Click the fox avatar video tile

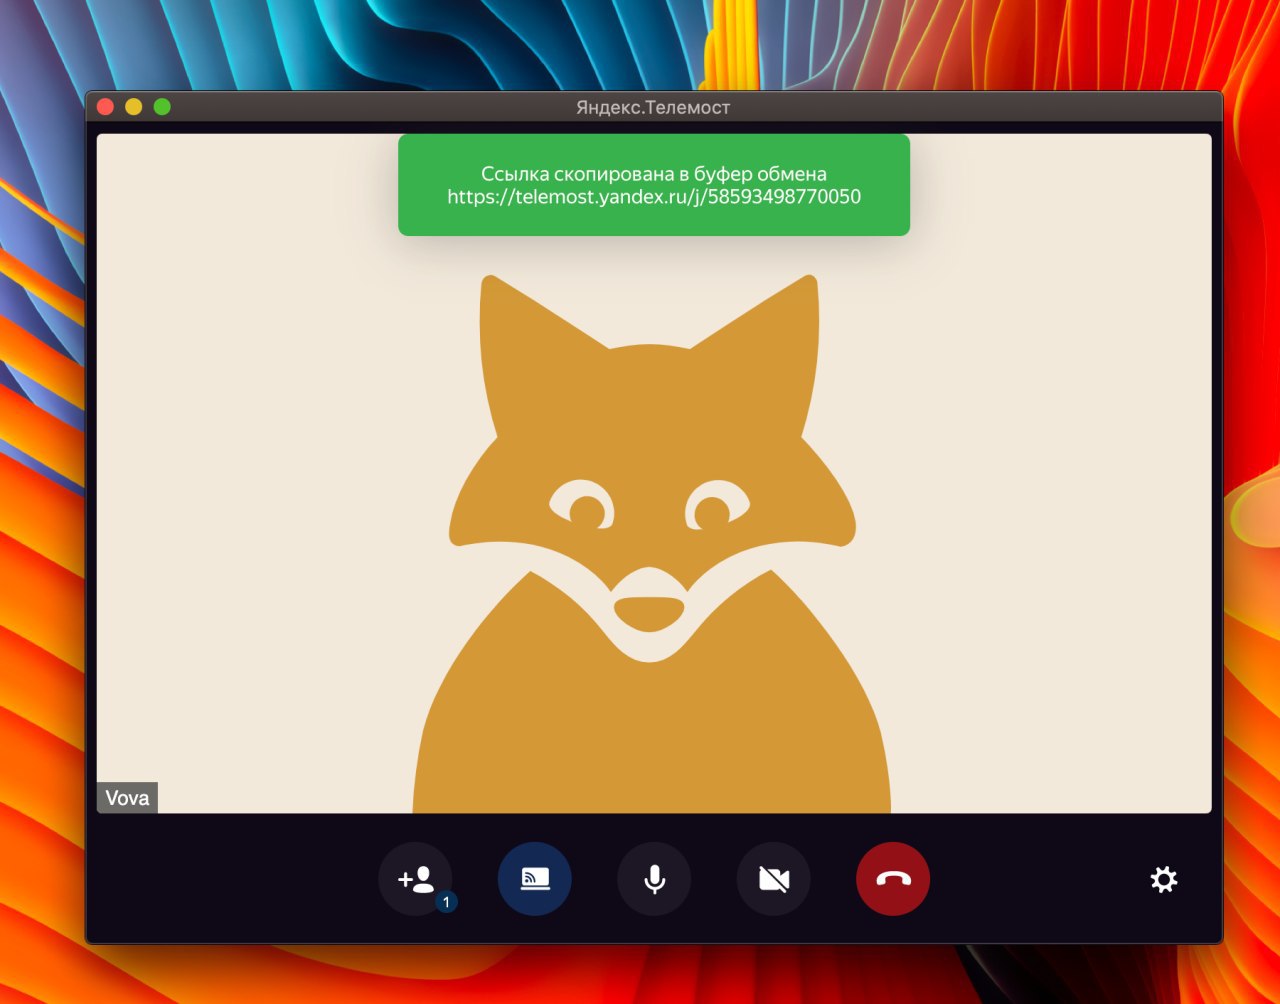pyautogui.click(x=654, y=473)
